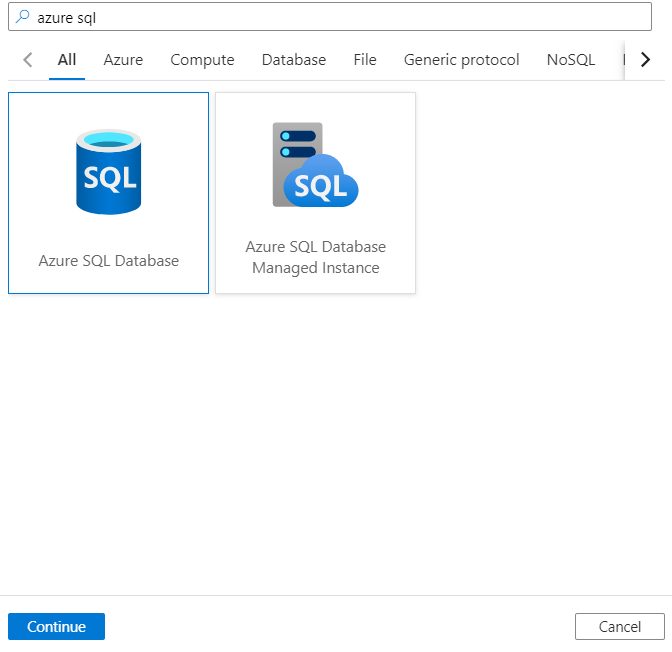672x652 pixels.
Task: Click the right tab-scroll chevron
Action: [645, 60]
